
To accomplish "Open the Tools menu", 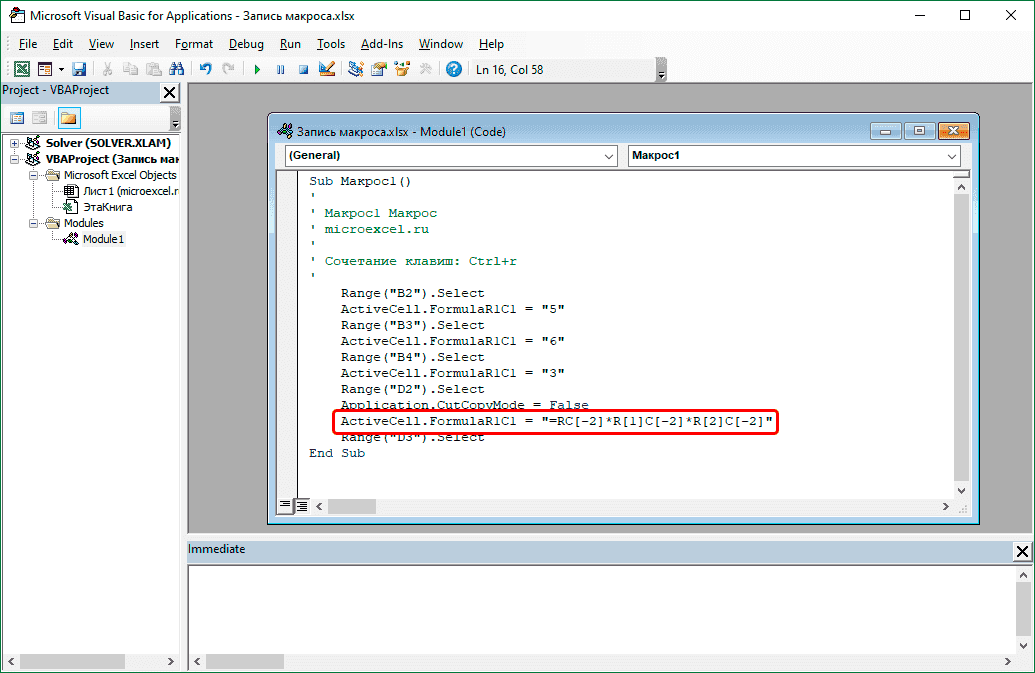I will click(330, 44).
